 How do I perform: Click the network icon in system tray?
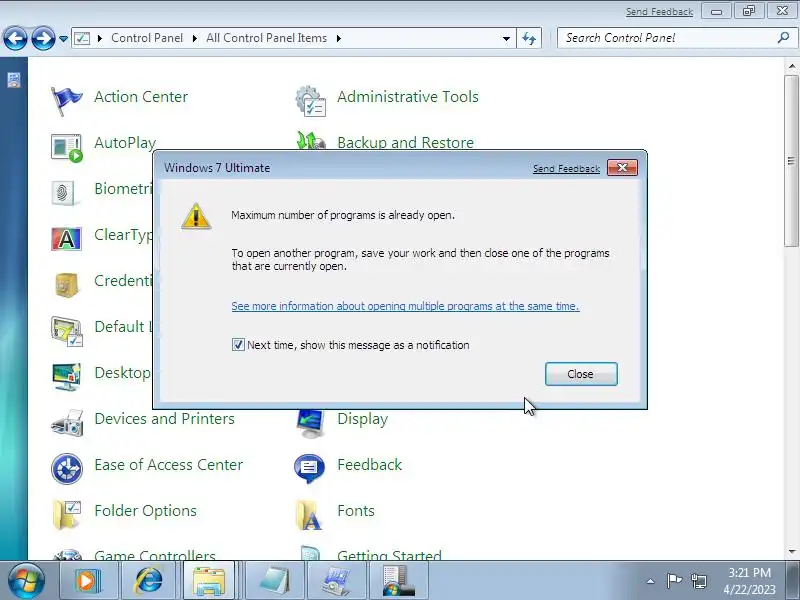tap(698, 581)
